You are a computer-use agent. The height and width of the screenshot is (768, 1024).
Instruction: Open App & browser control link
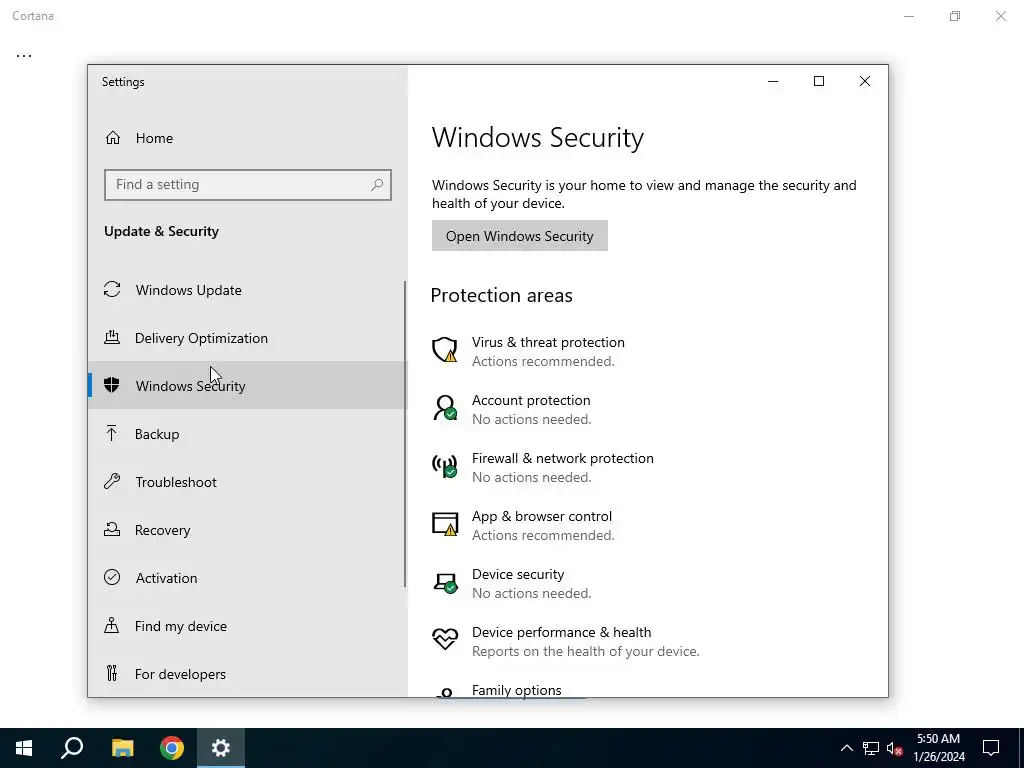541,517
